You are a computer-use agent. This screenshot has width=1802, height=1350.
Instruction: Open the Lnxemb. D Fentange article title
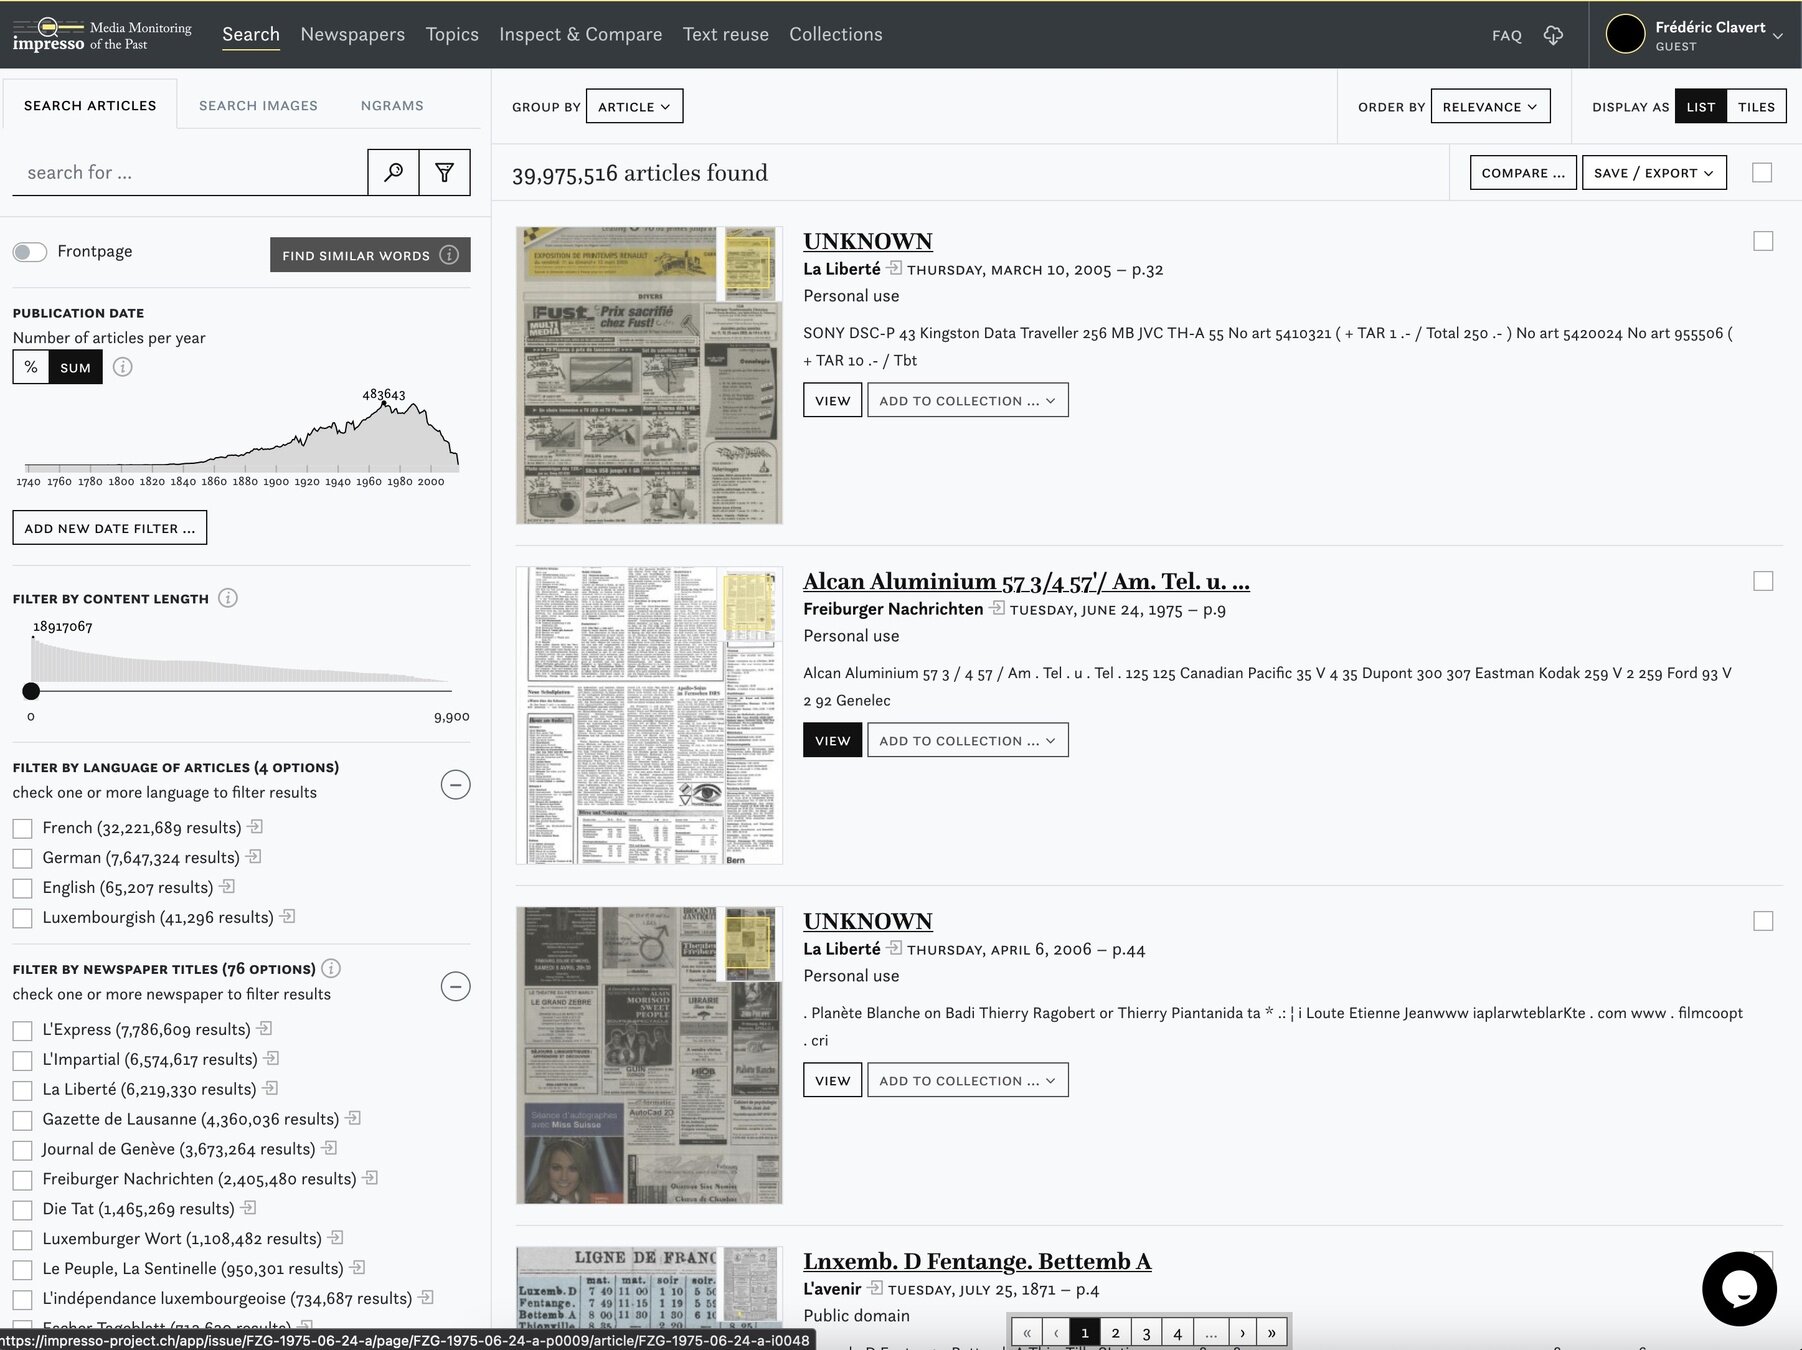[x=977, y=1261]
